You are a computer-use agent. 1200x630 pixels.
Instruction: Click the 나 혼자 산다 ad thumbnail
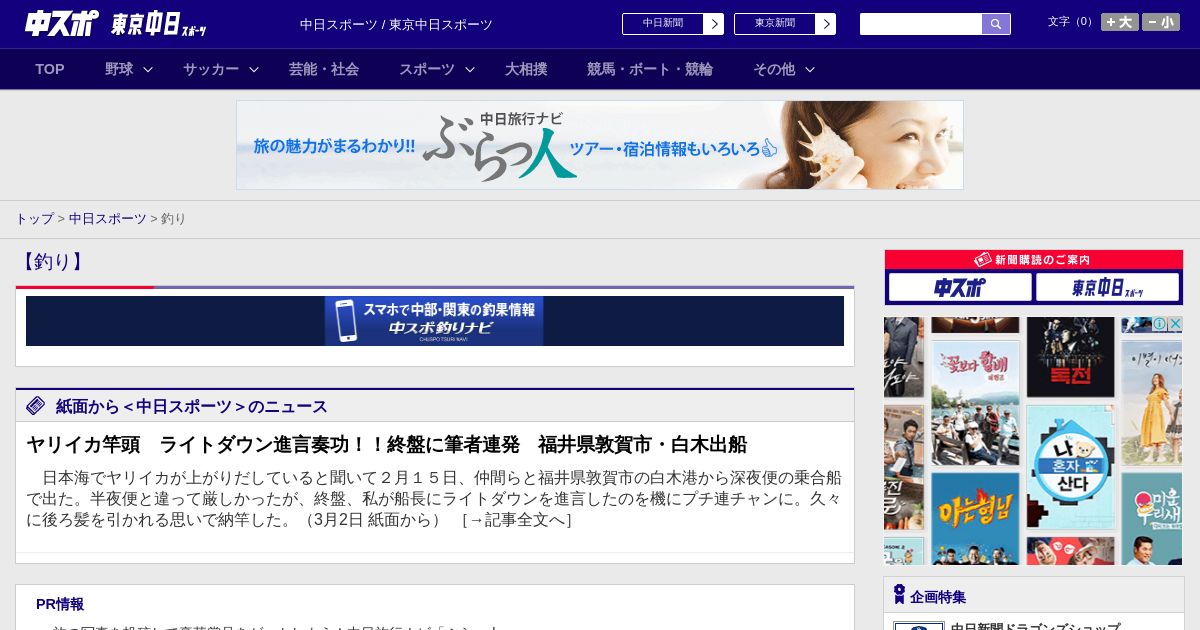tap(1070, 467)
